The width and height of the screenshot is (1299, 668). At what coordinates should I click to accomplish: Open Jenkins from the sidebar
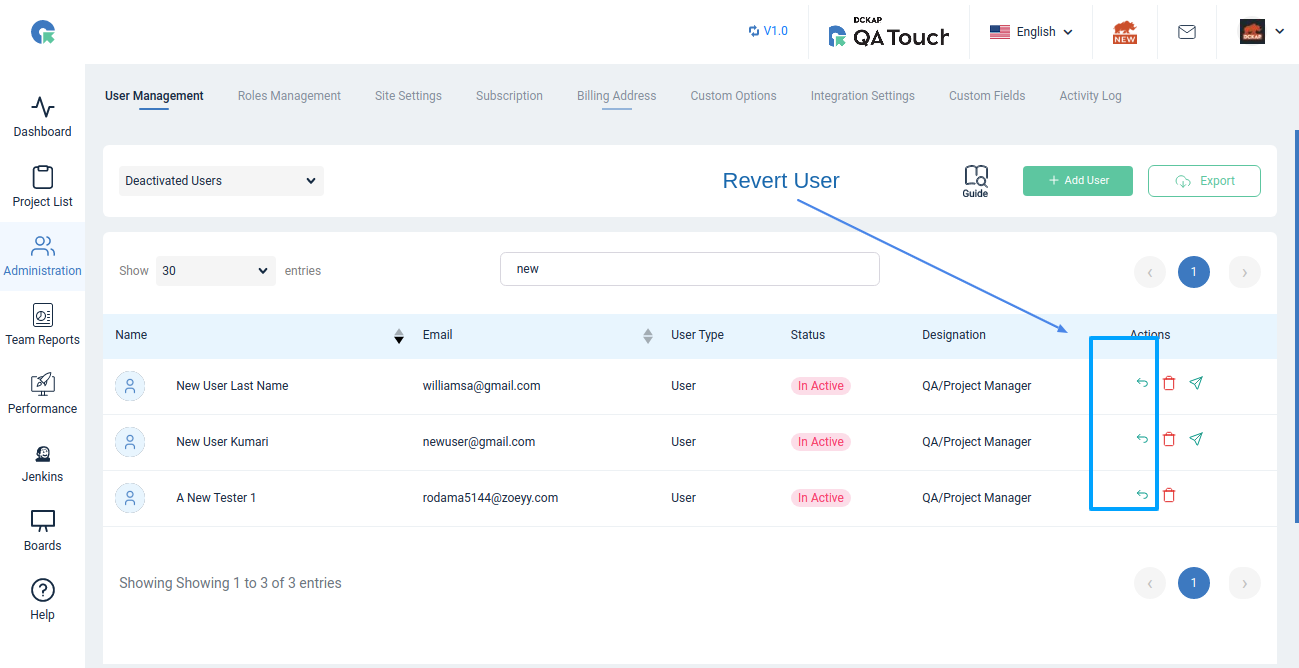click(x=42, y=463)
